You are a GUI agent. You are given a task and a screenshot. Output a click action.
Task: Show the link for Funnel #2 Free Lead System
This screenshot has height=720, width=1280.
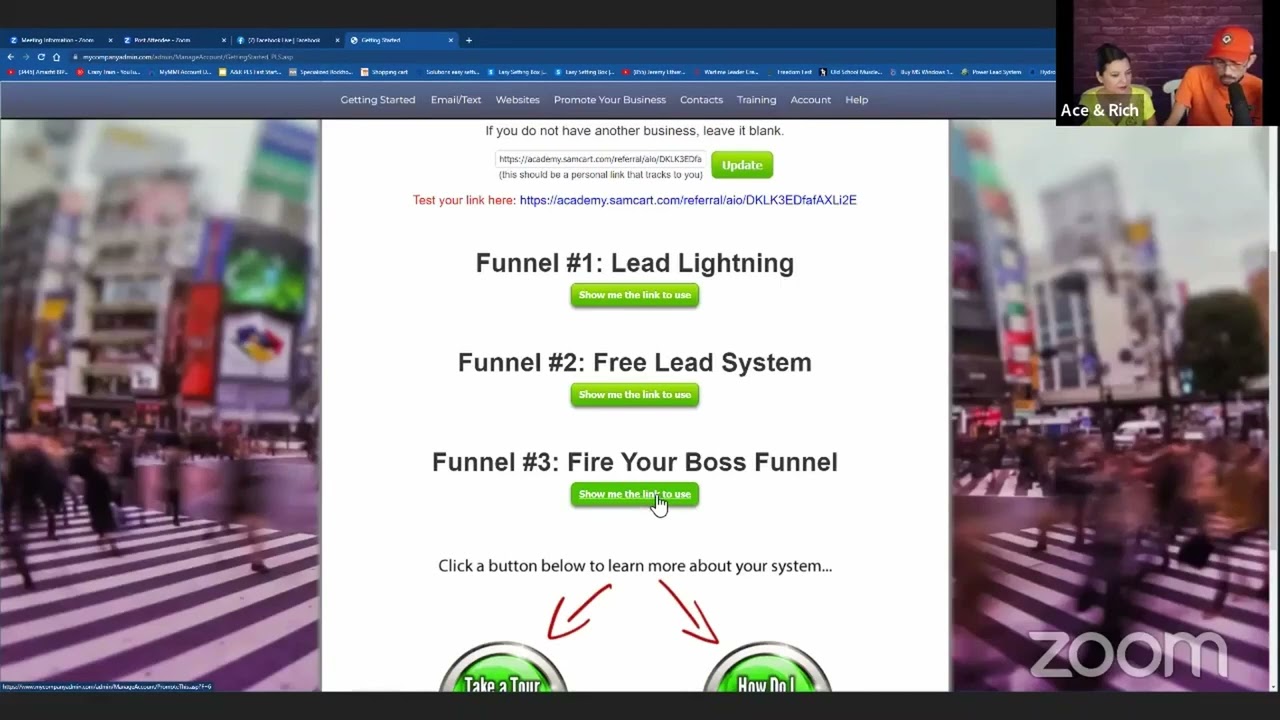(635, 394)
